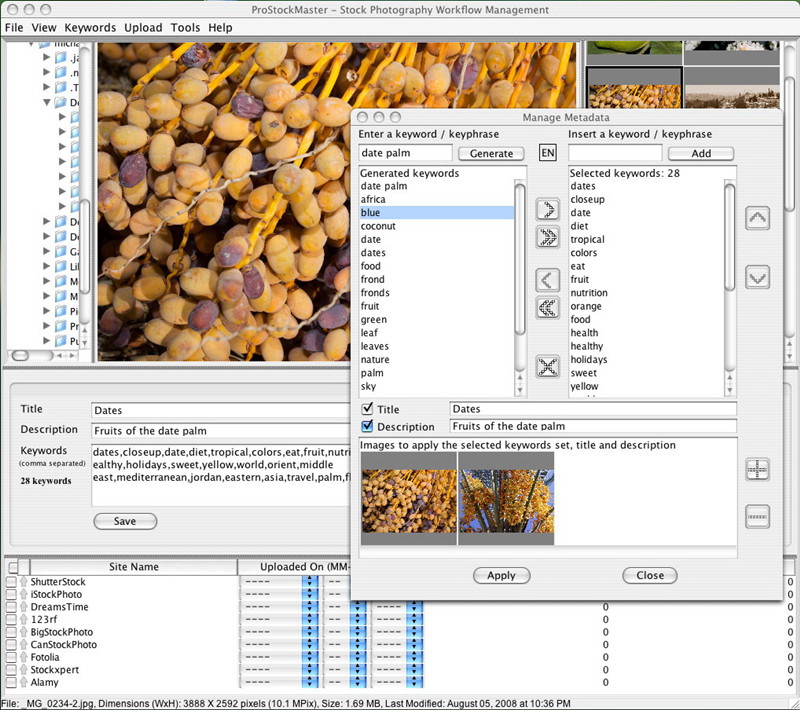Click the X clear keywords button
This screenshot has height=710, width=800.
[x=547, y=367]
